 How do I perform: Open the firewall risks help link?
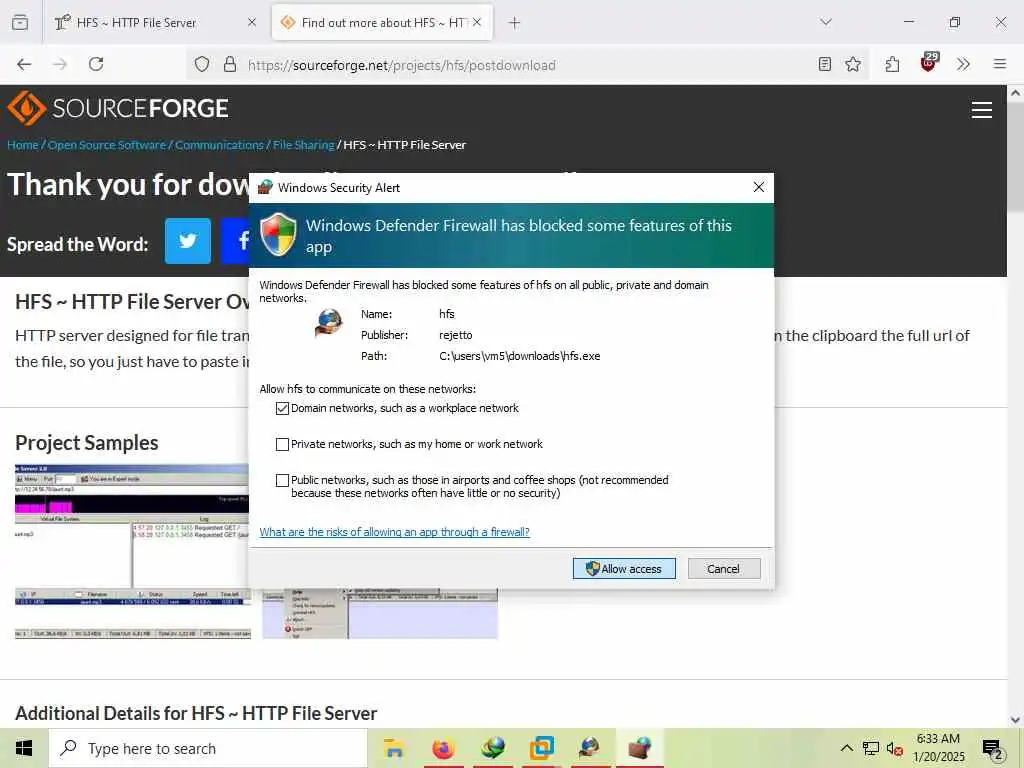[x=394, y=532]
